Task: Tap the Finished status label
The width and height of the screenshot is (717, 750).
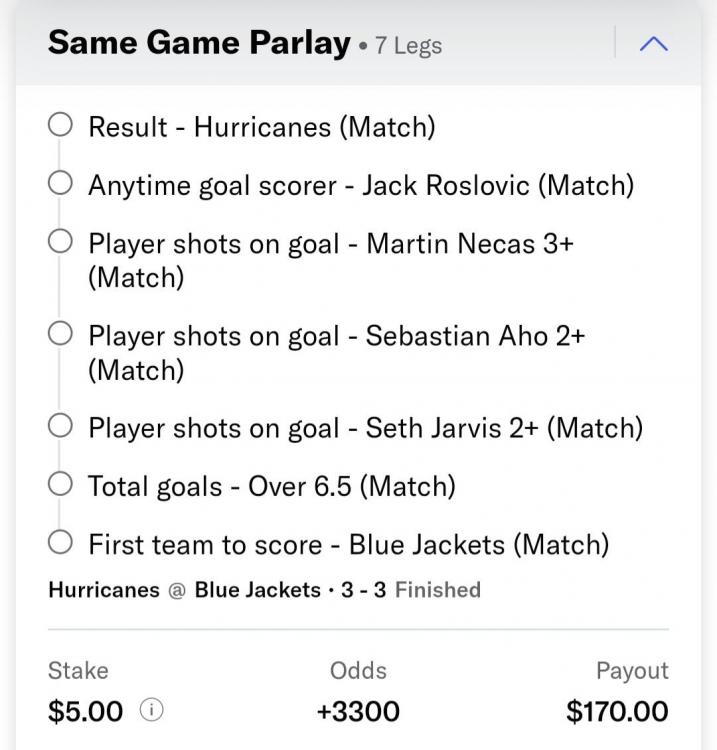Action: 438,590
